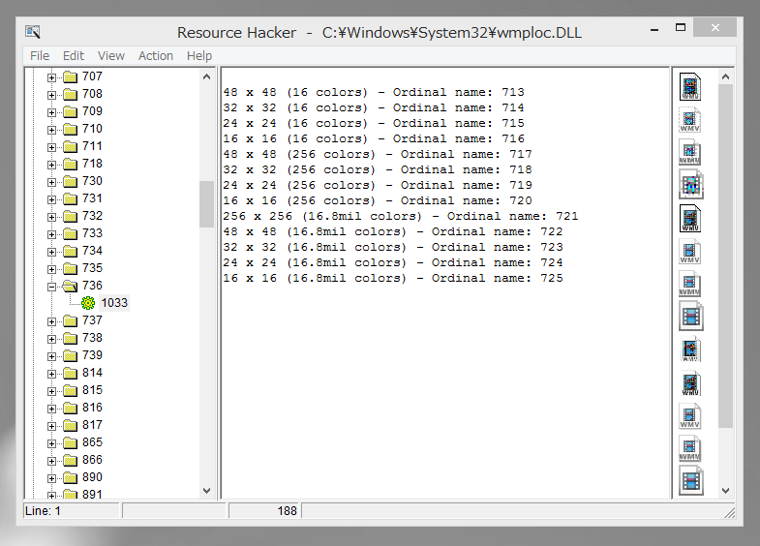Expand the 866 folder node
The width and height of the screenshot is (760, 546).
(x=51, y=461)
